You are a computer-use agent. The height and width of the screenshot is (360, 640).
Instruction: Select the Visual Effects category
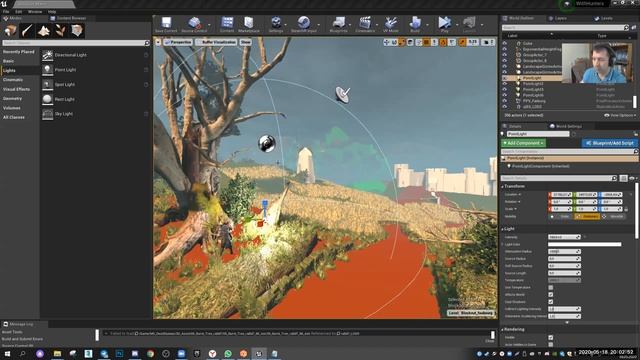coord(16,89)
